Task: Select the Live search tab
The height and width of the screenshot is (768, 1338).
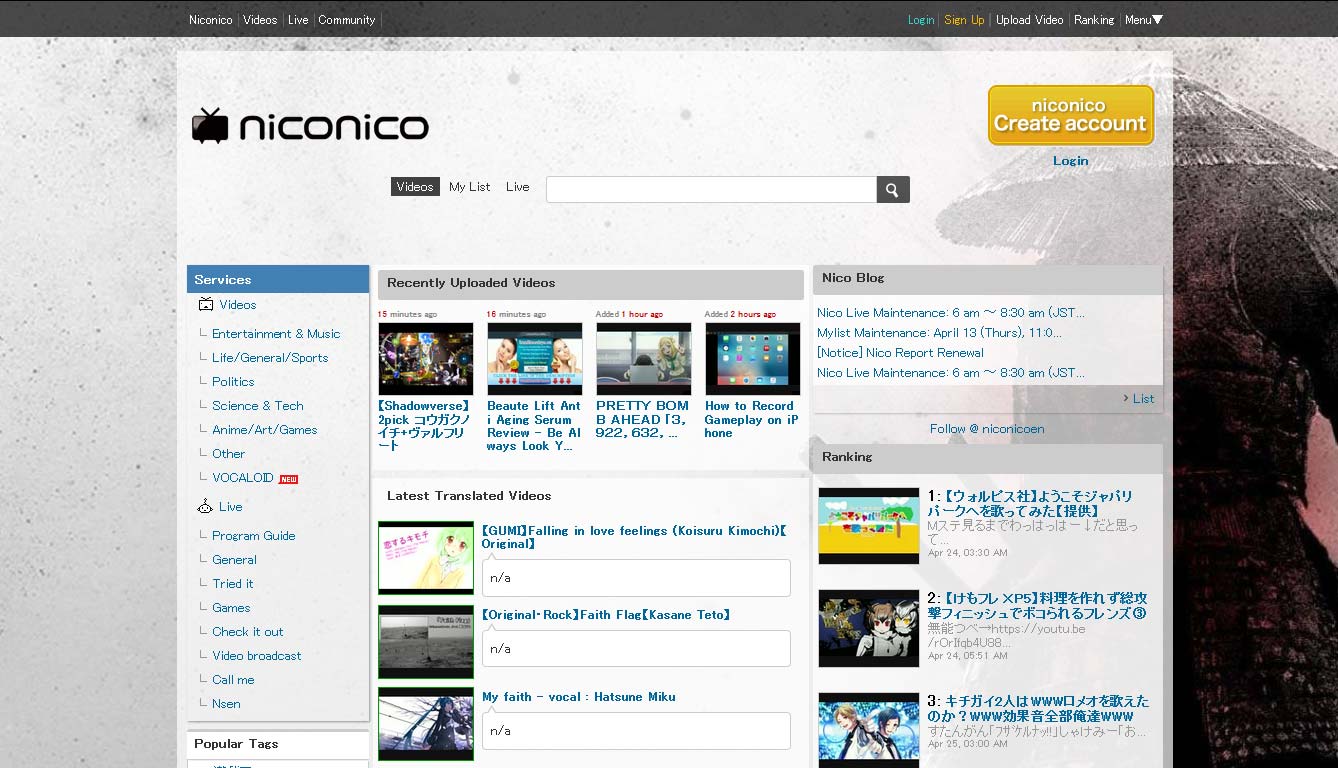Action: tap(517, 187)
